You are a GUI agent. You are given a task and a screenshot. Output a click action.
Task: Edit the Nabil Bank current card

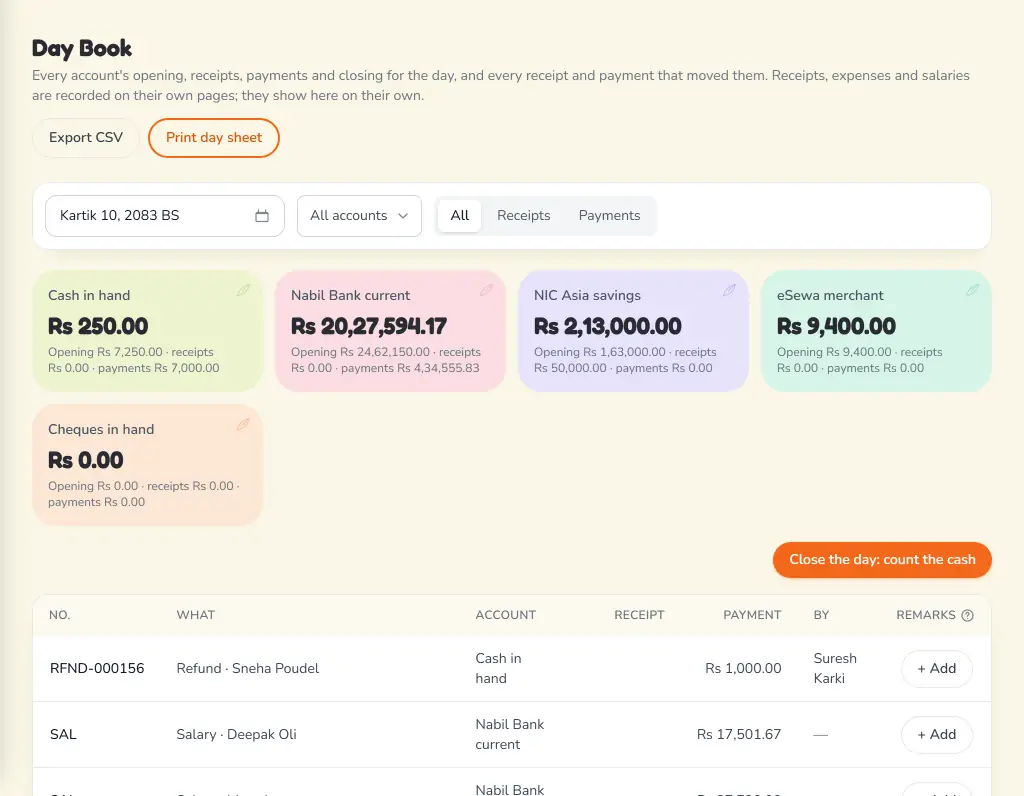(486, 290)
